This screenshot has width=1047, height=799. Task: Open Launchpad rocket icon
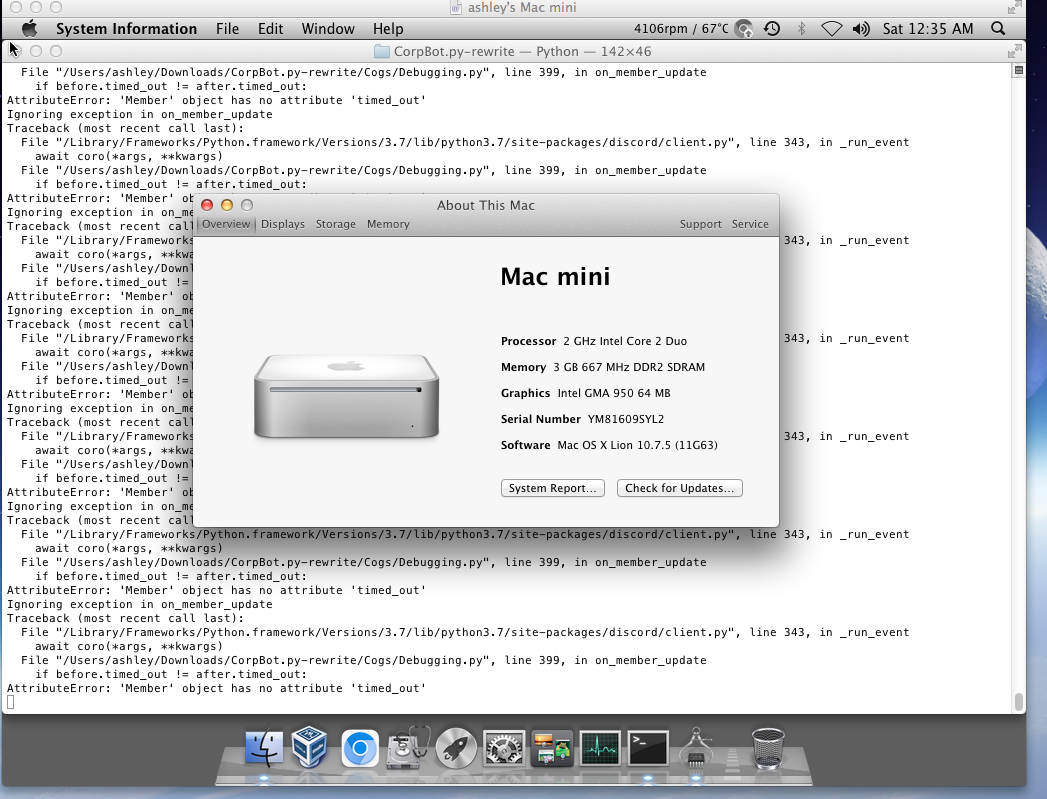click(456, 748)
